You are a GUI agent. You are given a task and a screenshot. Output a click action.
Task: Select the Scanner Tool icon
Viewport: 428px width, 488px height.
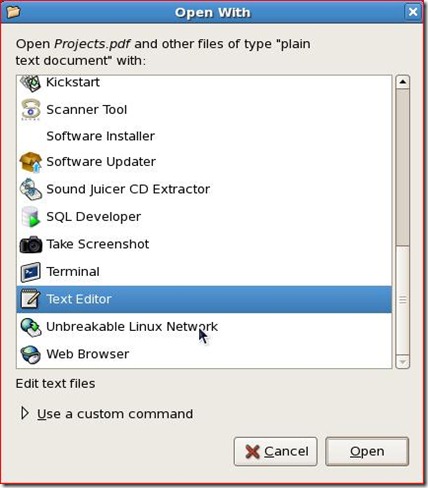(x=30, y=109)
